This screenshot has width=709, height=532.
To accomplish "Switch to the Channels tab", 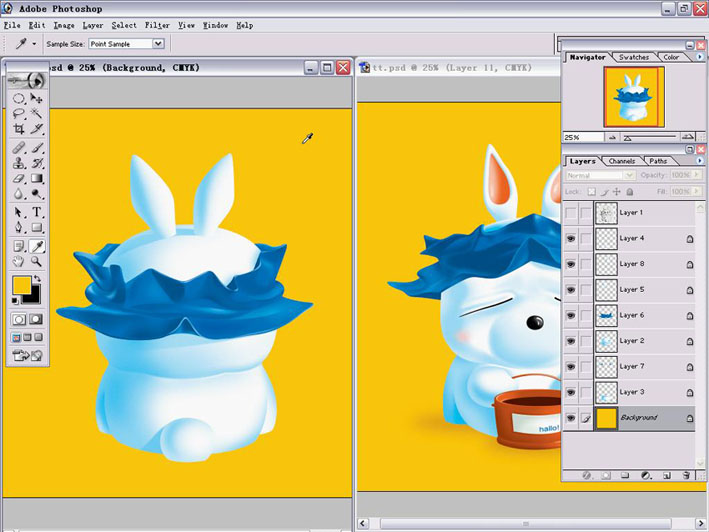I will click(x=622, y=161).
